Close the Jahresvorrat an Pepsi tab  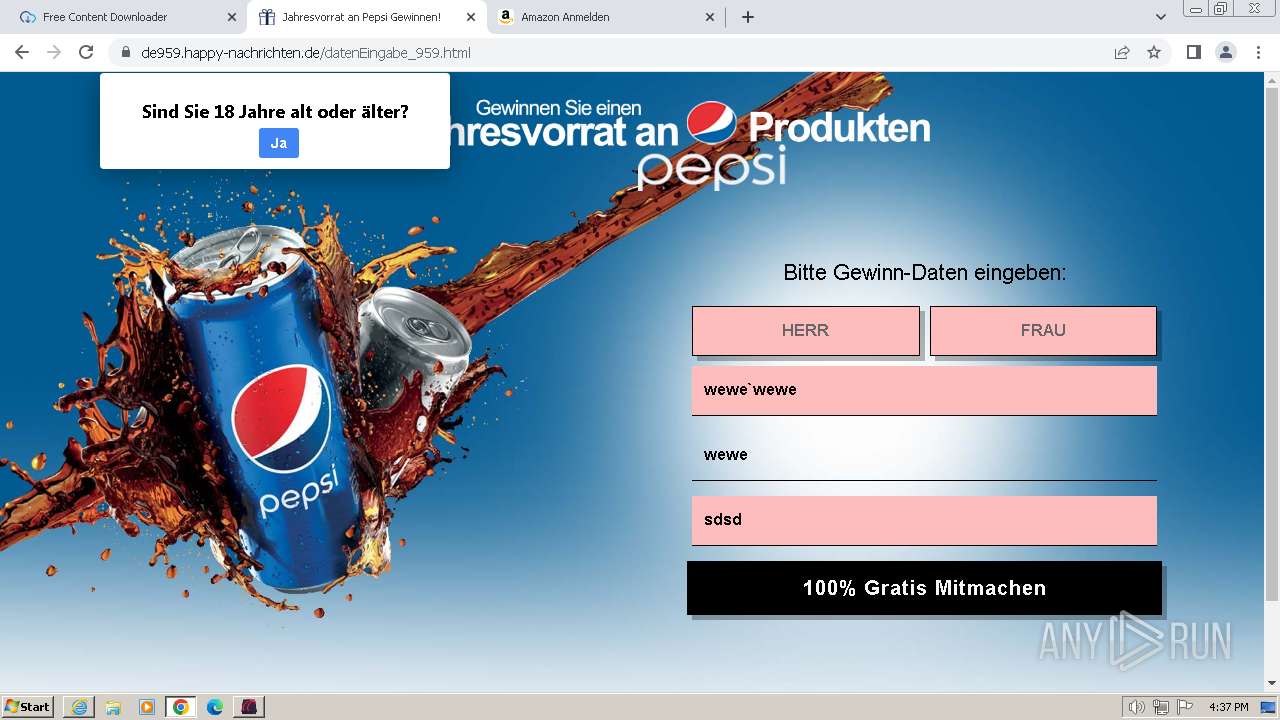pos(471,17)
